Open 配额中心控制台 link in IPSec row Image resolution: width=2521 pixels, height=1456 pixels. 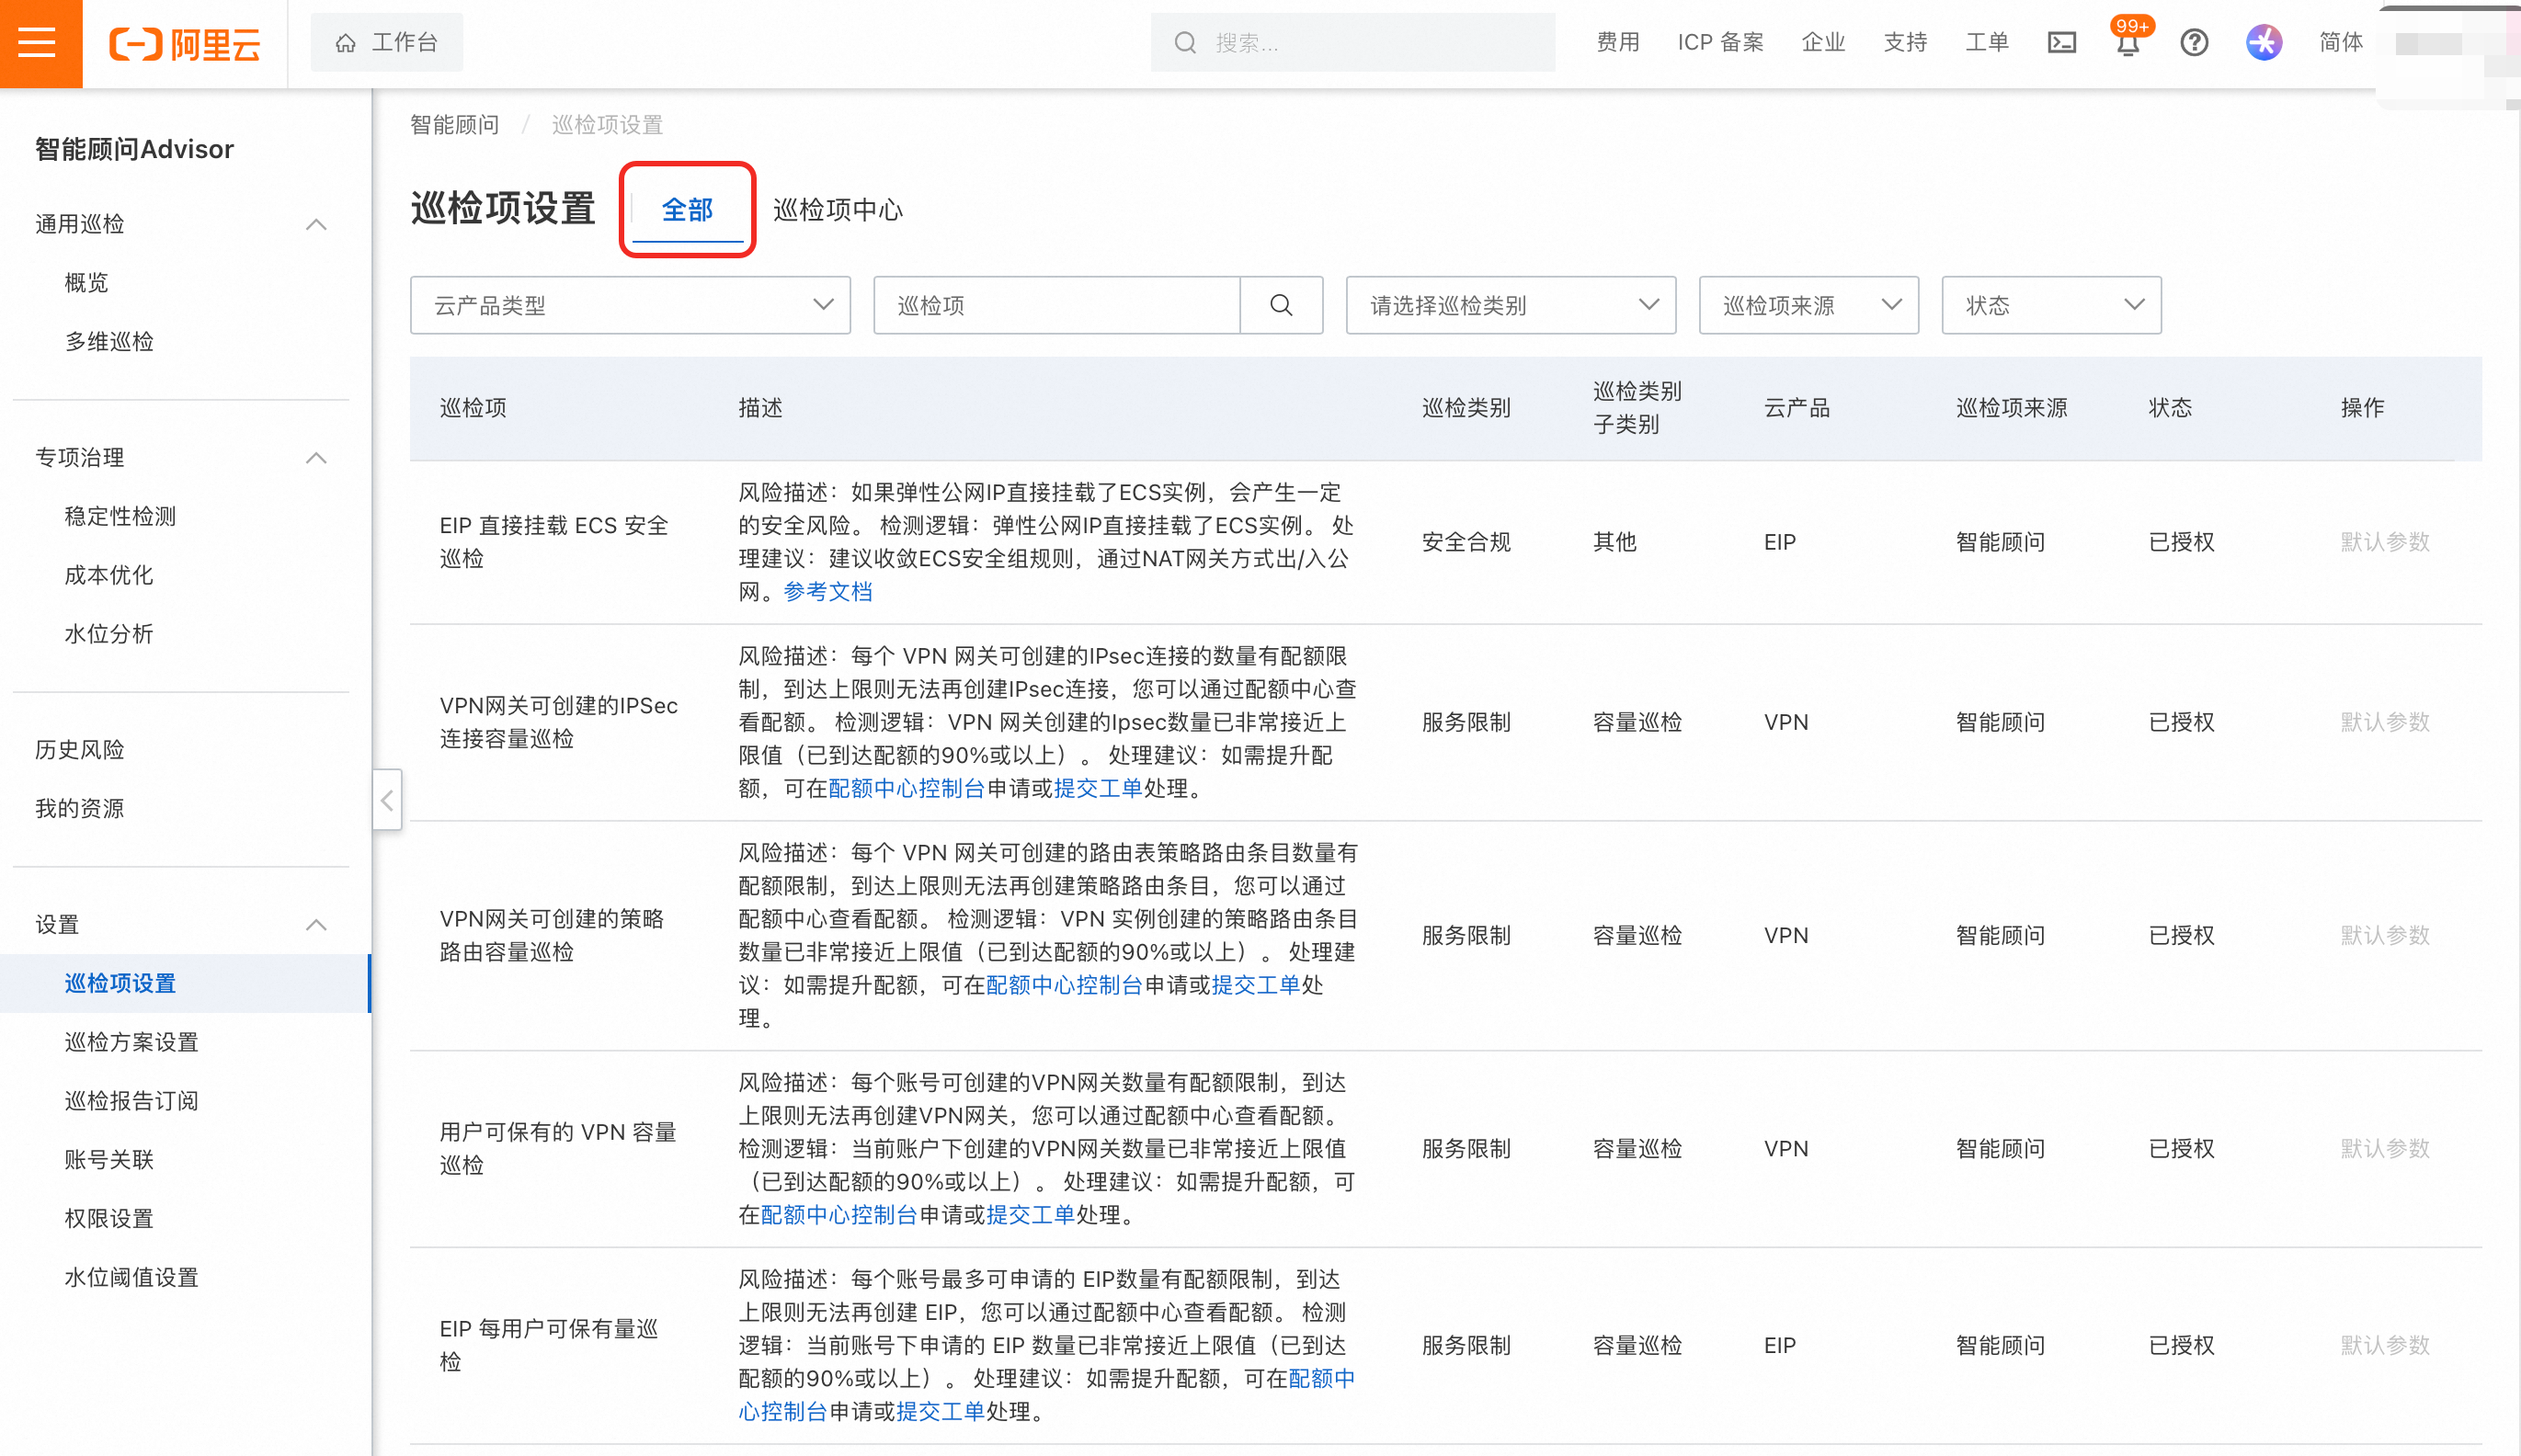907,789
